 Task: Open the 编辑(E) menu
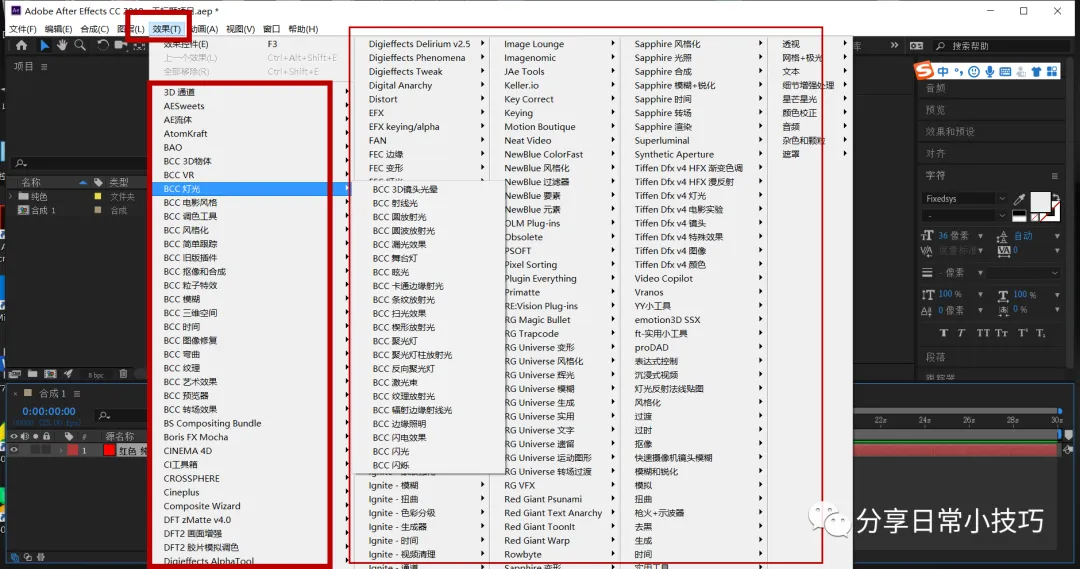58,29
